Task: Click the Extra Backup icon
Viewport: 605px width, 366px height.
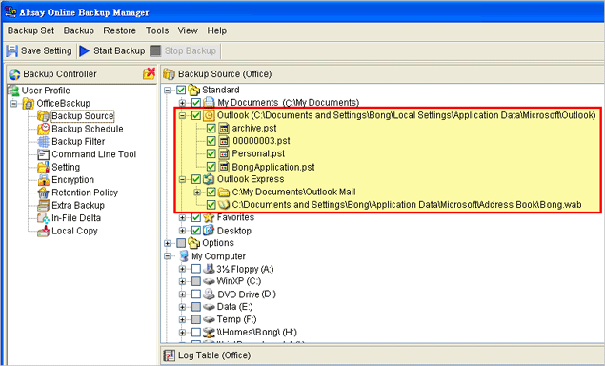Action: 43,205
